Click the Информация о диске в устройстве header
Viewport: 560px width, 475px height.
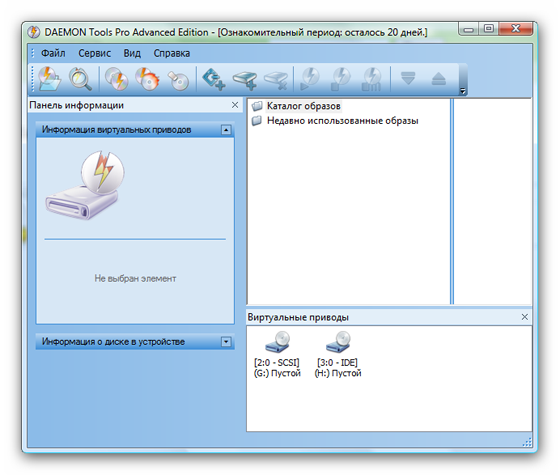135,342
